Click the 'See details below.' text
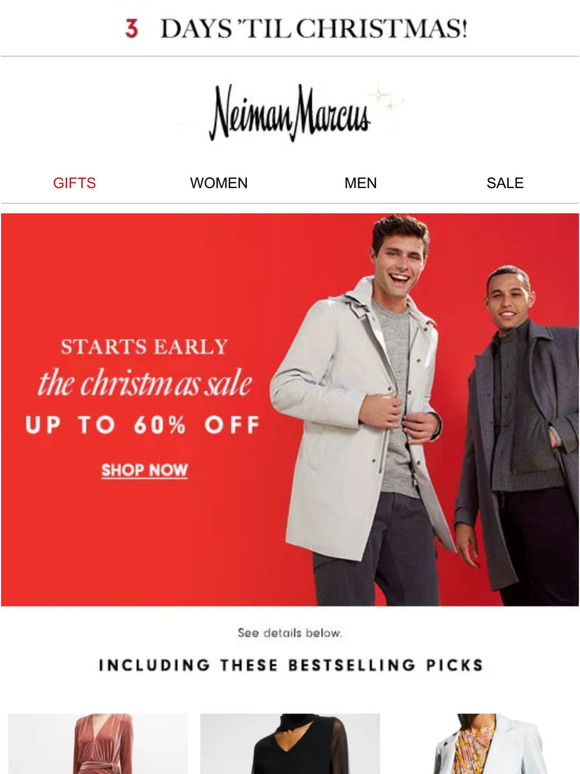The image size is (580, 774). click(290, 633)
